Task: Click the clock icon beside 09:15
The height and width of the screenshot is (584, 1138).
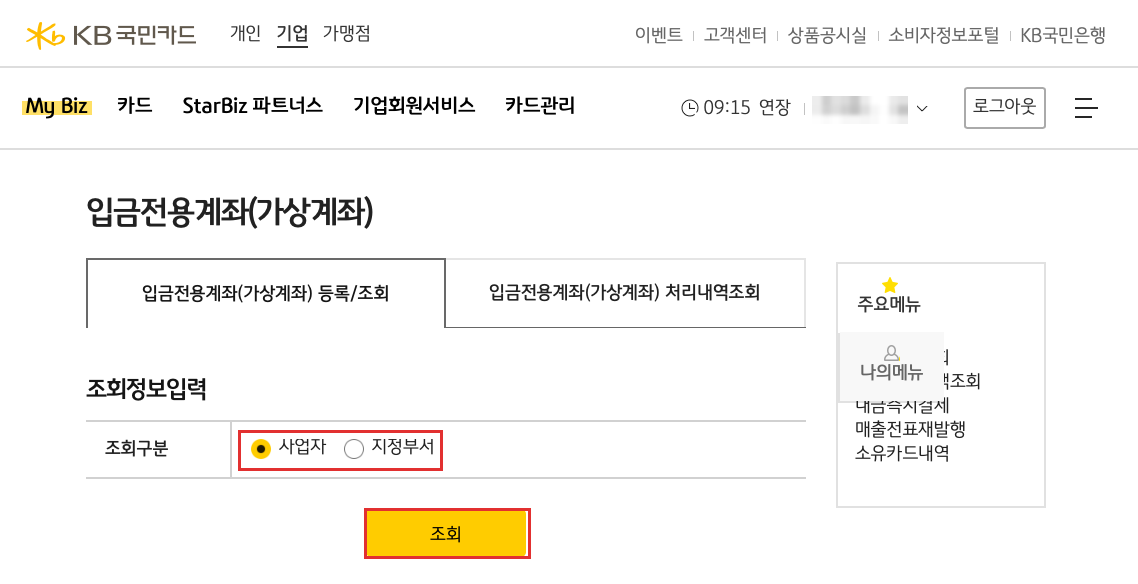Action: 689,108
